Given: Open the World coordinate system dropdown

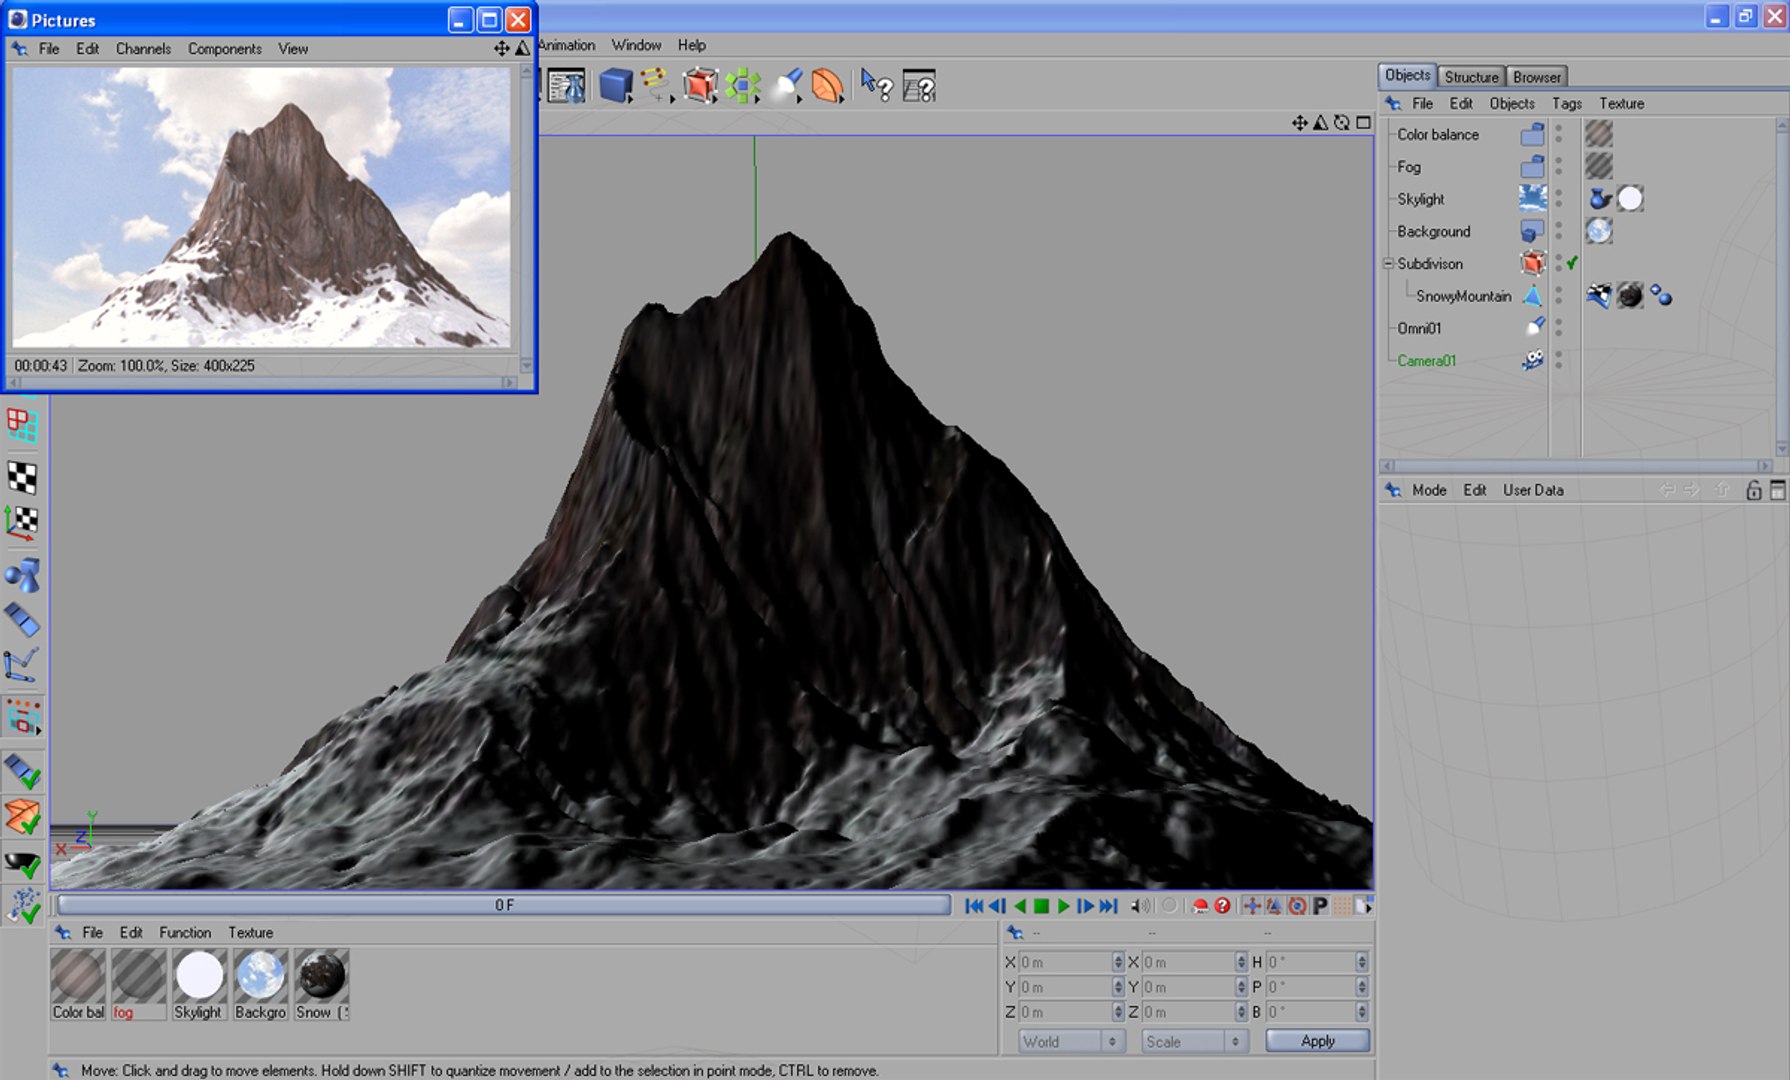Looking at the screenshot, I should pos(1071,1041).
